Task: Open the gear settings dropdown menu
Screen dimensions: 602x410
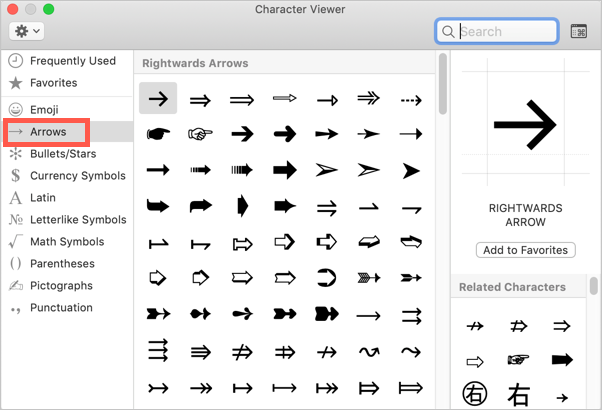Action: point(26,31)
